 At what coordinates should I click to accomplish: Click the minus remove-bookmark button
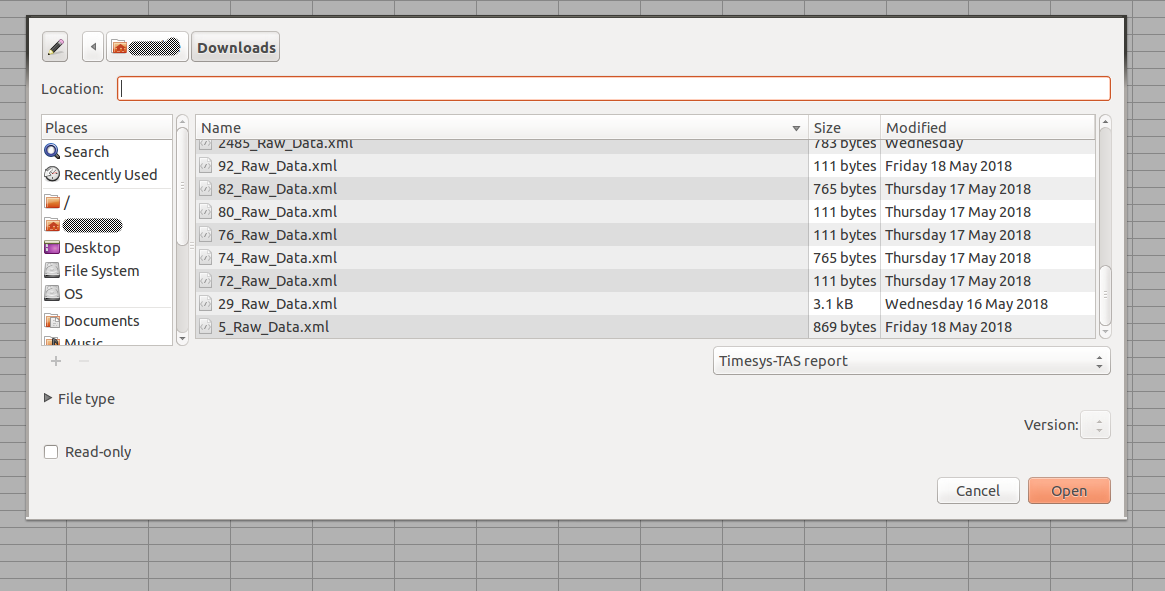click(84, 361)
